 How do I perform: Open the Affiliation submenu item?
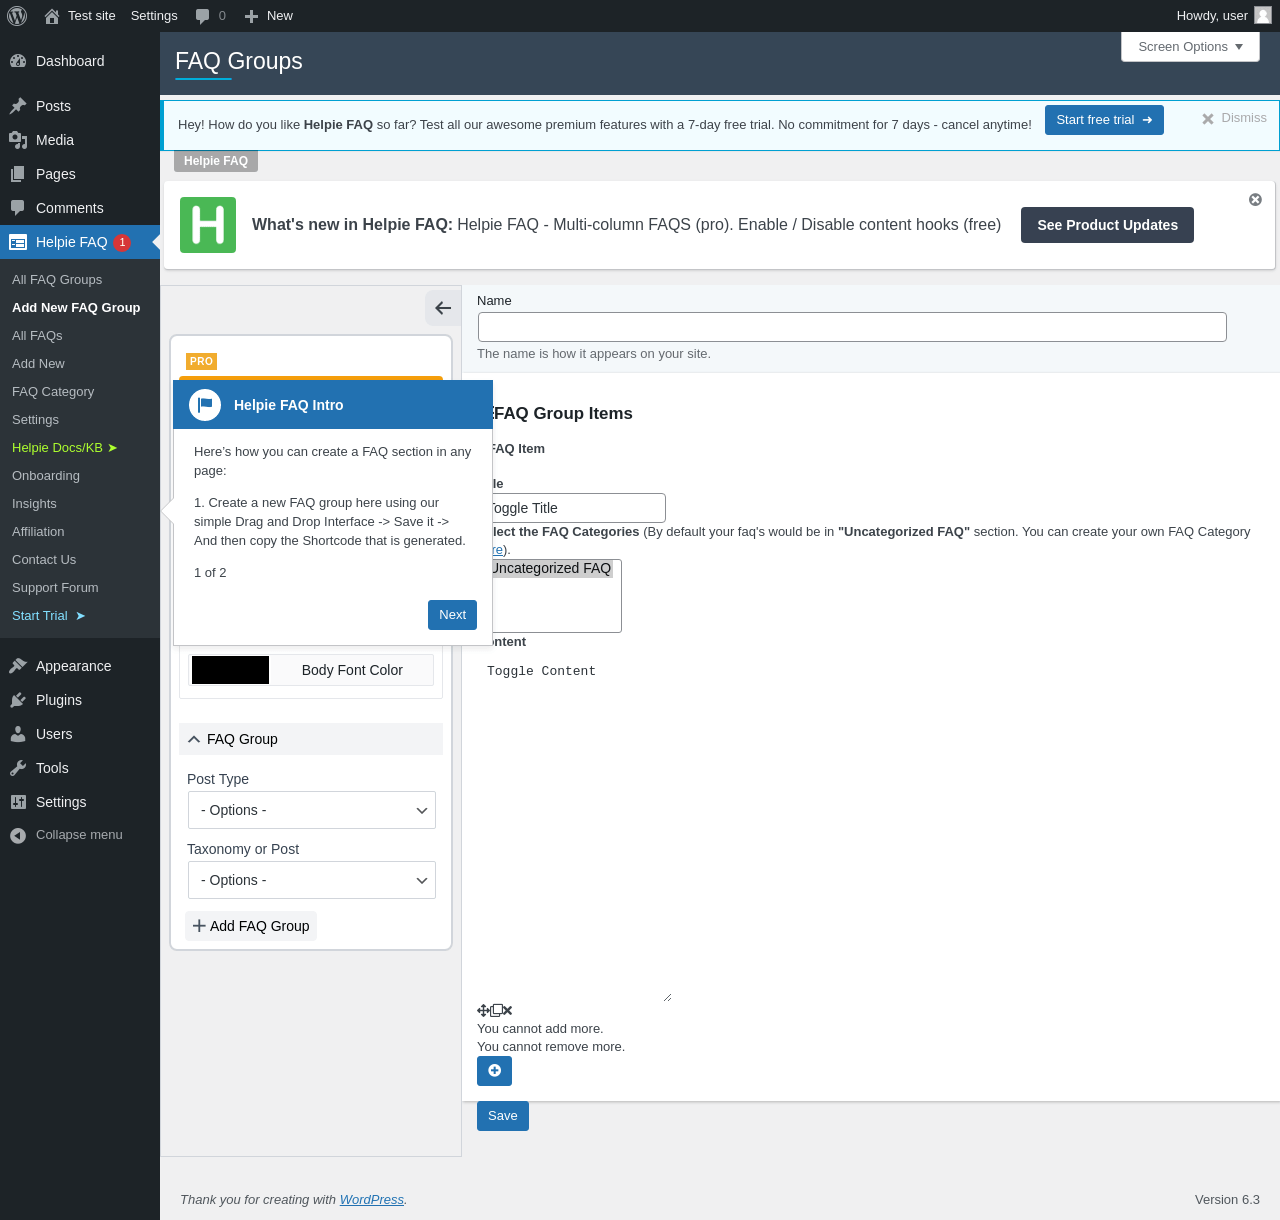pyautogui.click(x=38, y=532)
